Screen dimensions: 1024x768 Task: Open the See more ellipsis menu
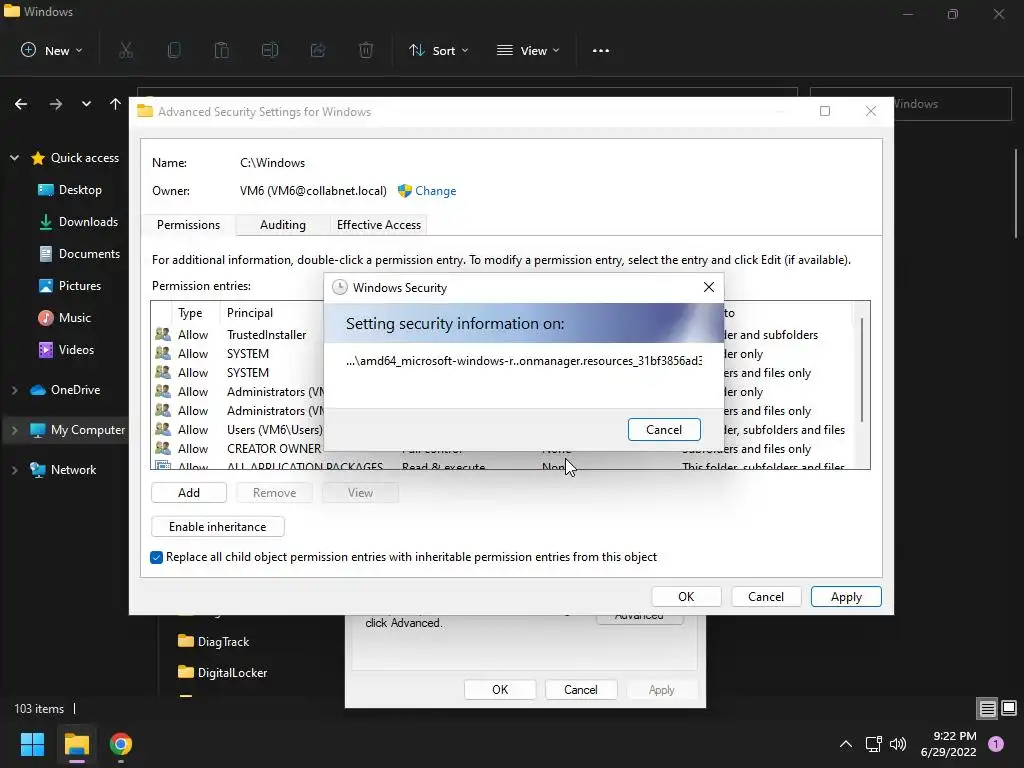pyautogui.click(x=601, y=50)
